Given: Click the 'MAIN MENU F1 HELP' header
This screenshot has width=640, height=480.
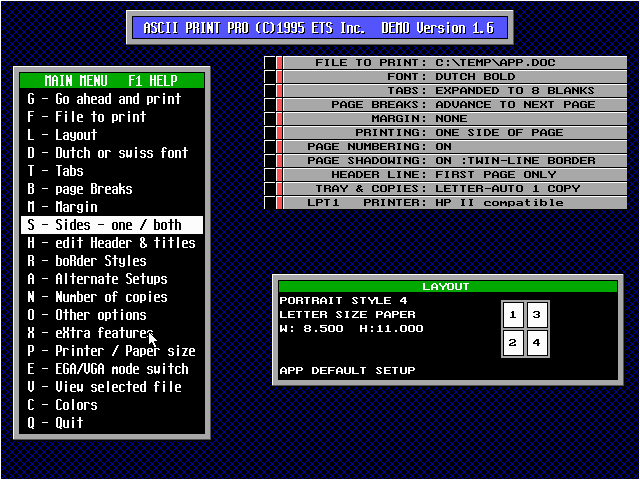Looking at the screenshot, I should coord(112,80).
